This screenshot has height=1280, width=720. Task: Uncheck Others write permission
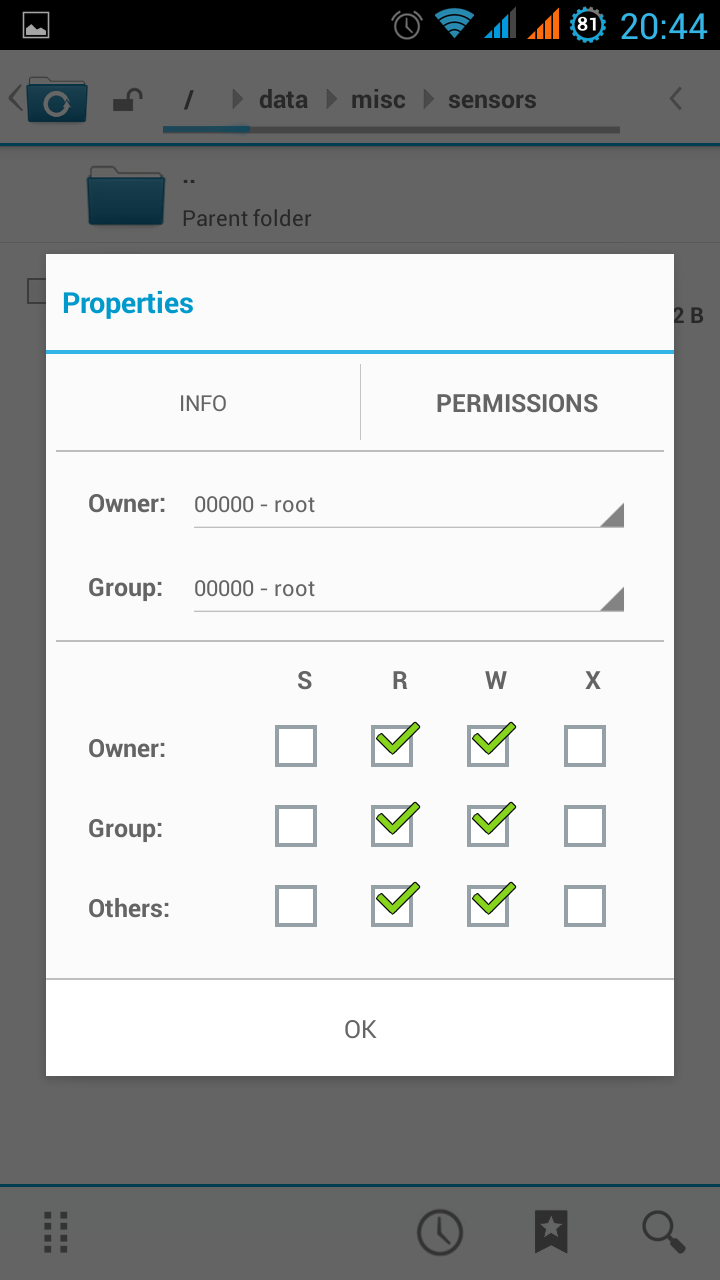(488, 906)
